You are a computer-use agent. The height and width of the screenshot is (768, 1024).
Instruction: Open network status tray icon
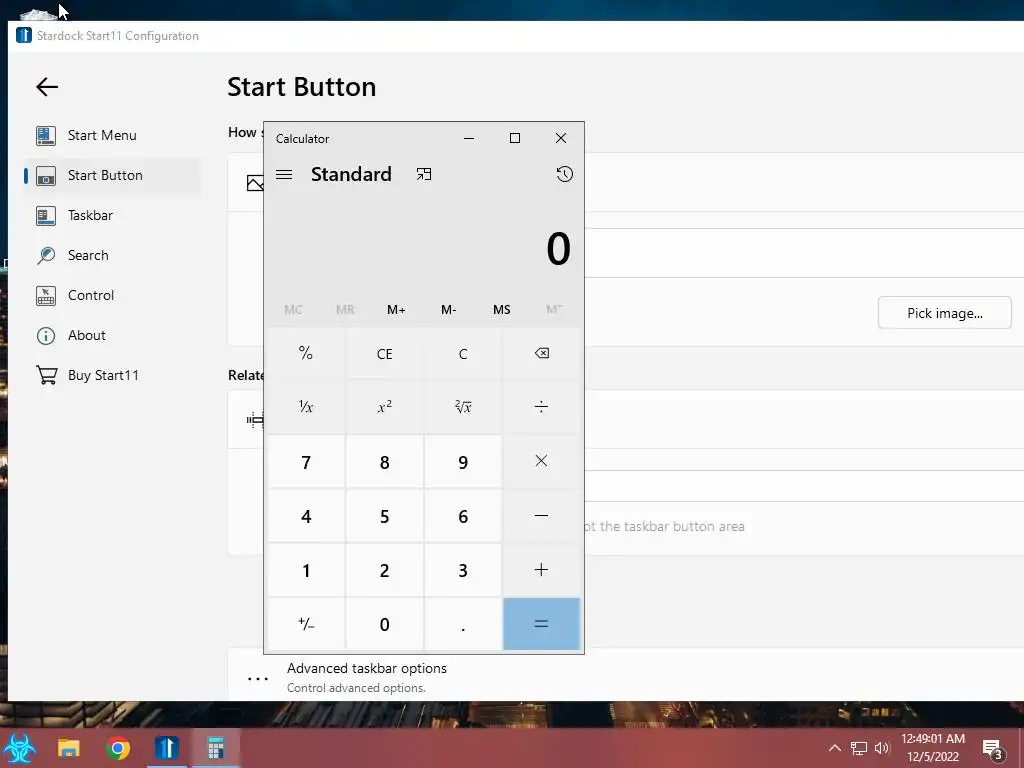(x=859, y=748)
